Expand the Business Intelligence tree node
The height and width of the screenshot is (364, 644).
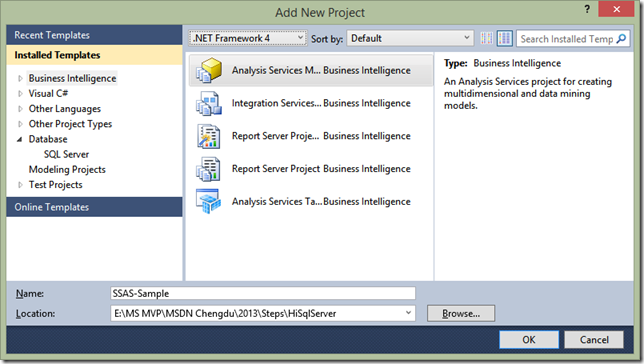(x=20, y=78)
